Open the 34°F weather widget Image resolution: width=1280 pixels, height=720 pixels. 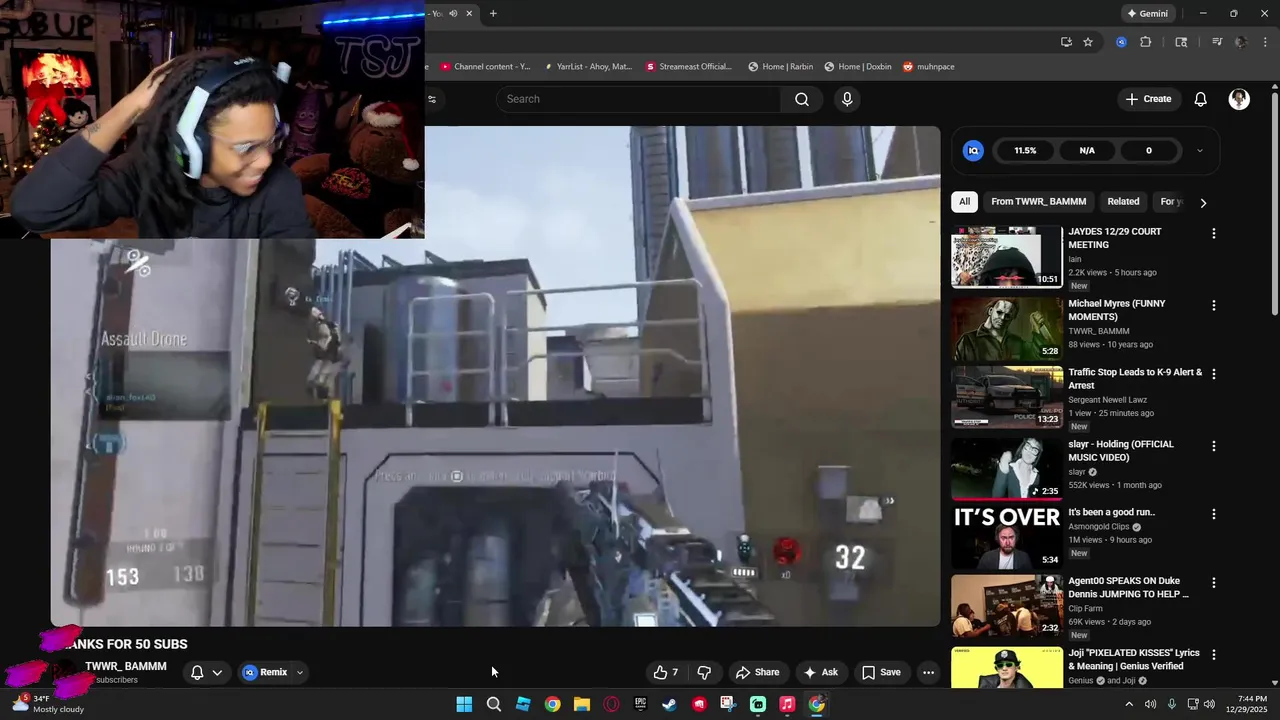click(48, 704)
